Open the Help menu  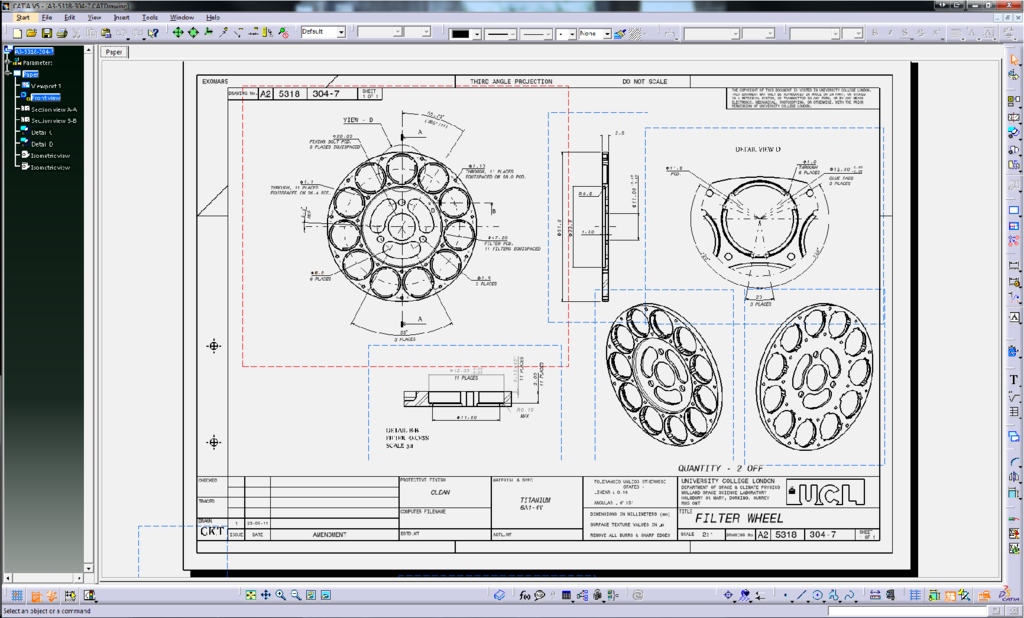pyautogui.click(x=213, y=18)
